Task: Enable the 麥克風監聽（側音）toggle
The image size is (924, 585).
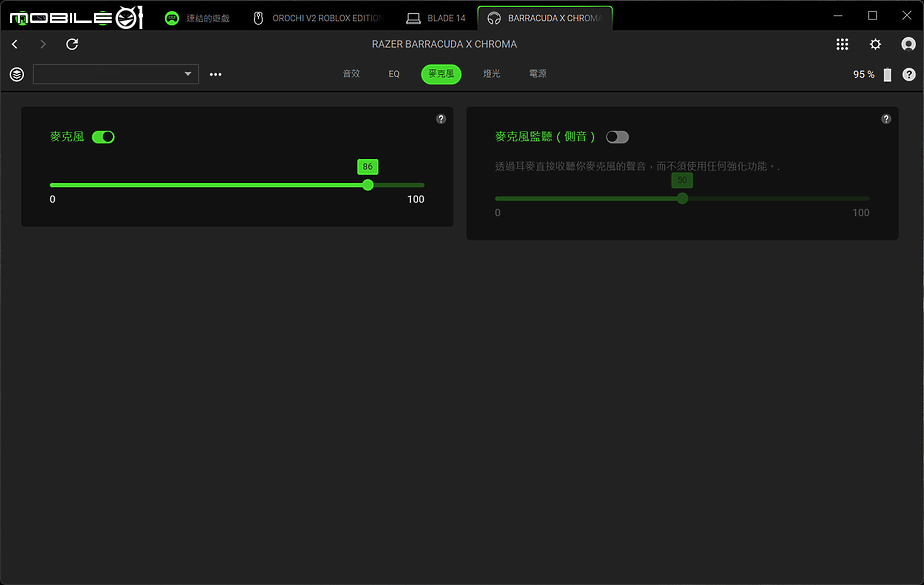Action: pyautogui.click(x=617, y=137)
